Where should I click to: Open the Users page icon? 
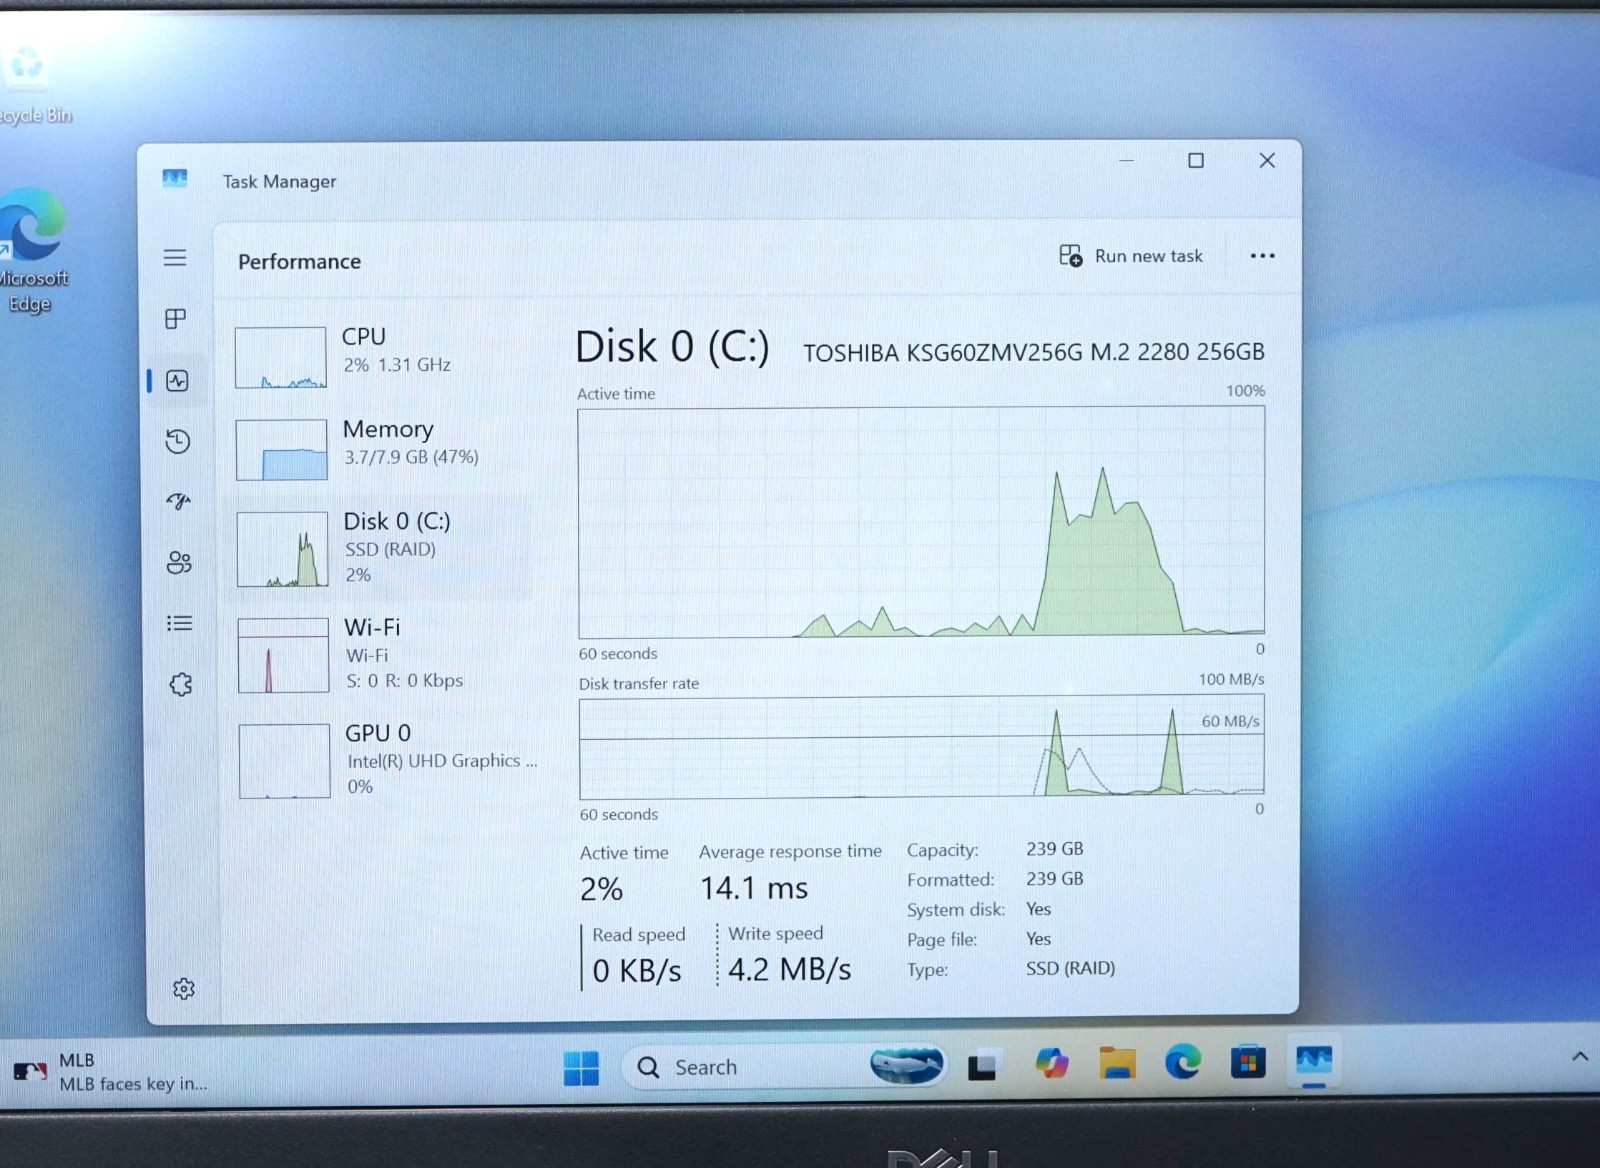(180, 562)
